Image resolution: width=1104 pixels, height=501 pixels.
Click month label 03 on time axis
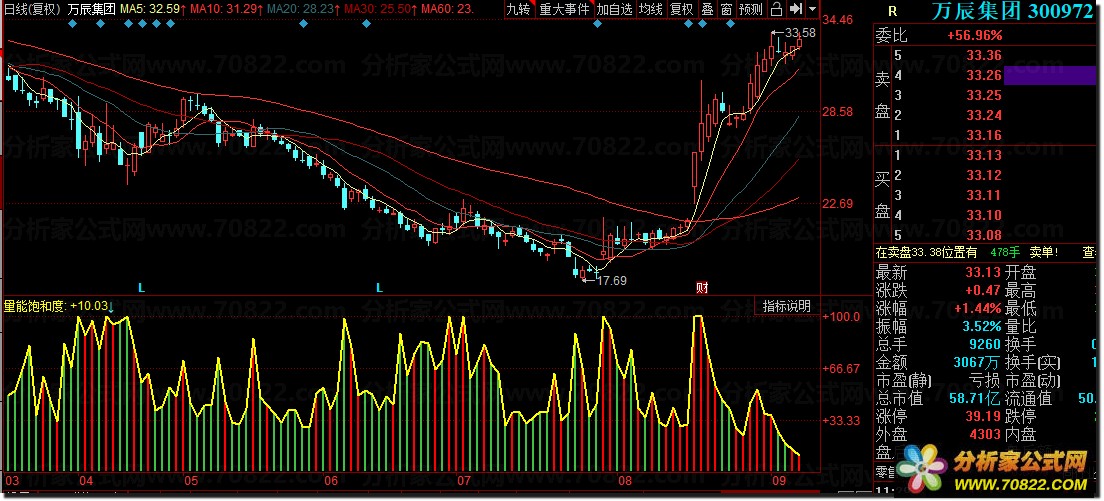[12, 481]
